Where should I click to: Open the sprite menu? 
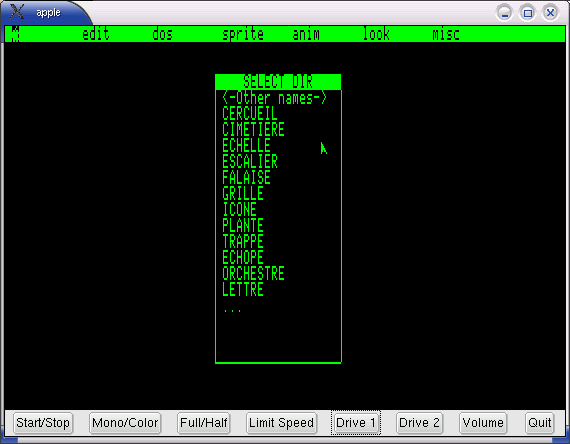tap(243, 34)
